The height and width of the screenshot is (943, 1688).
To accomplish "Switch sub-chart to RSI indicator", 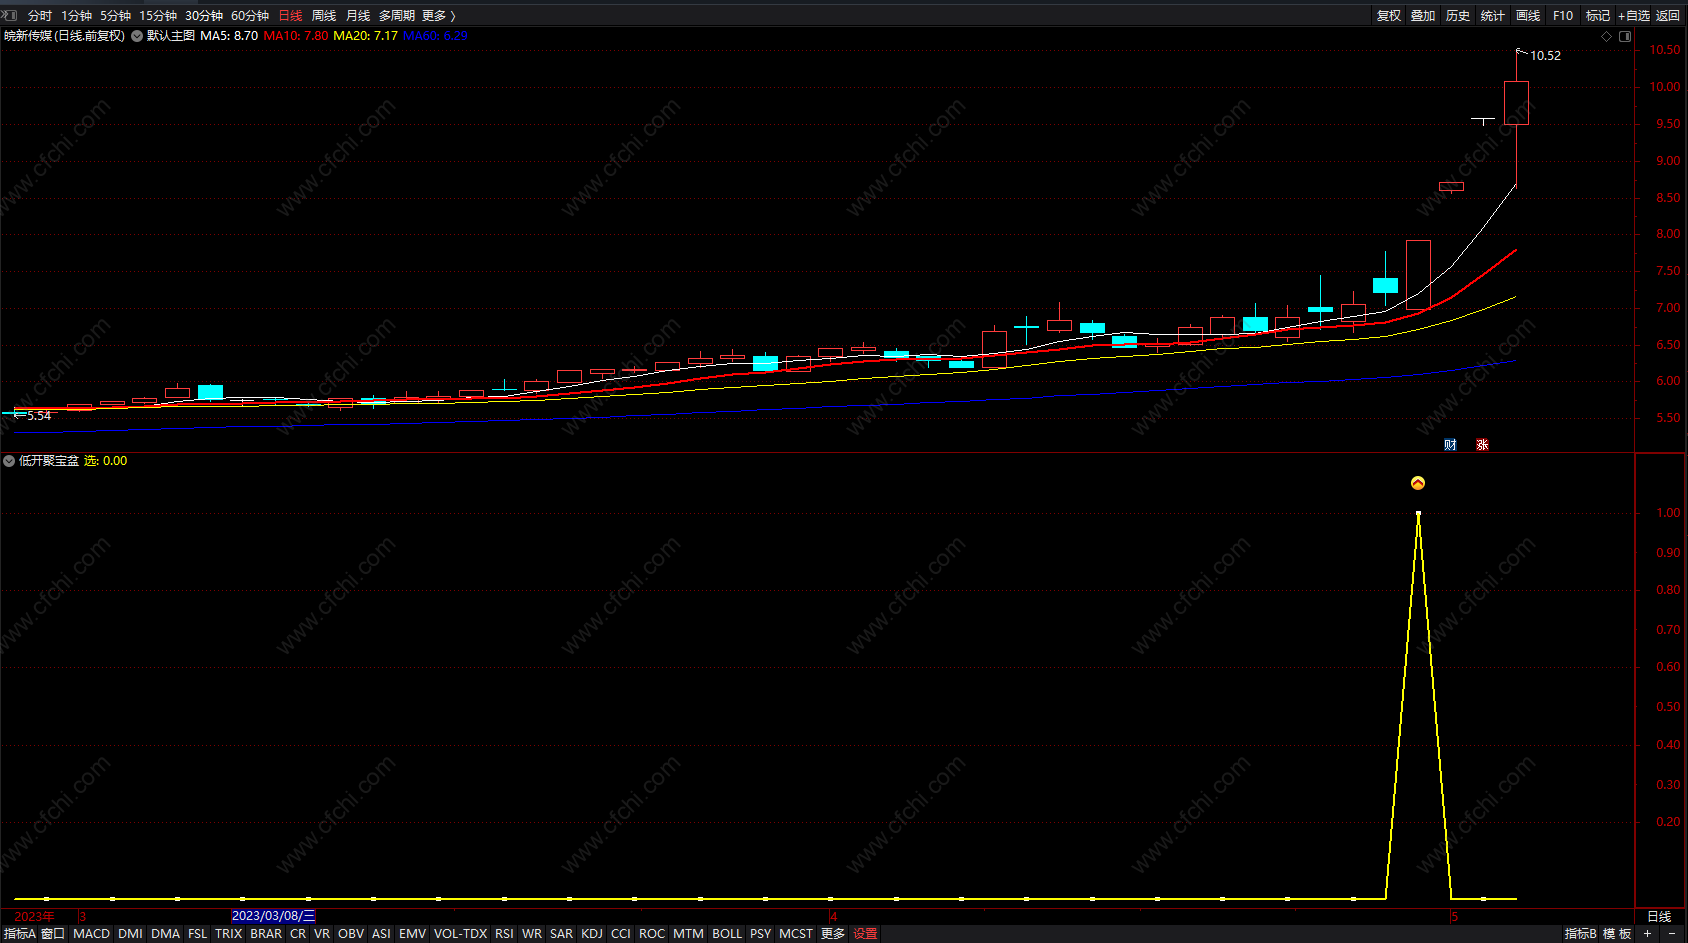I will coord(504,934).
